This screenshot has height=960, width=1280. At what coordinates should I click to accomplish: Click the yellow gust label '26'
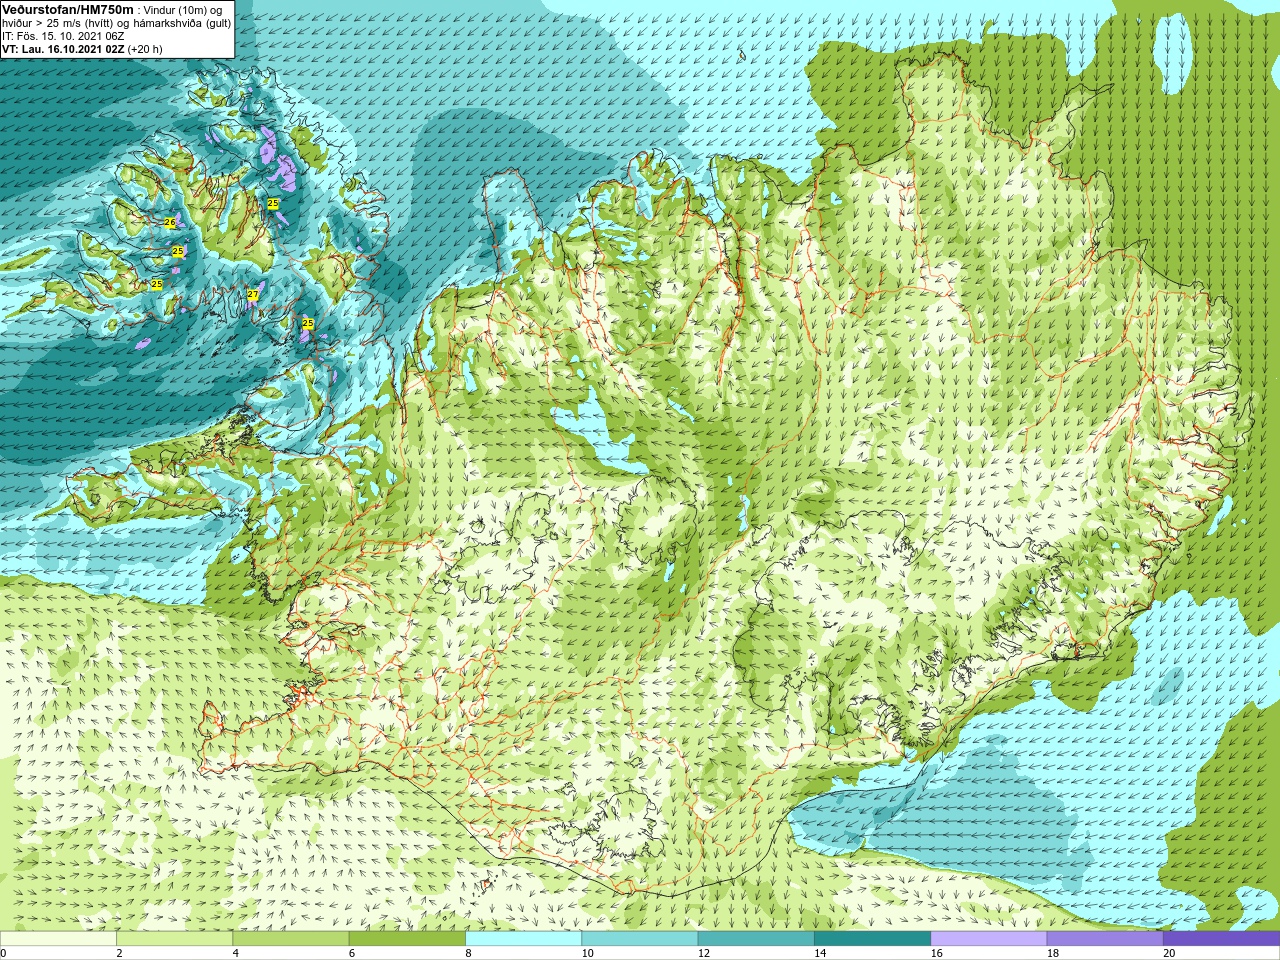pyautogui.click(x=169, y=222)
